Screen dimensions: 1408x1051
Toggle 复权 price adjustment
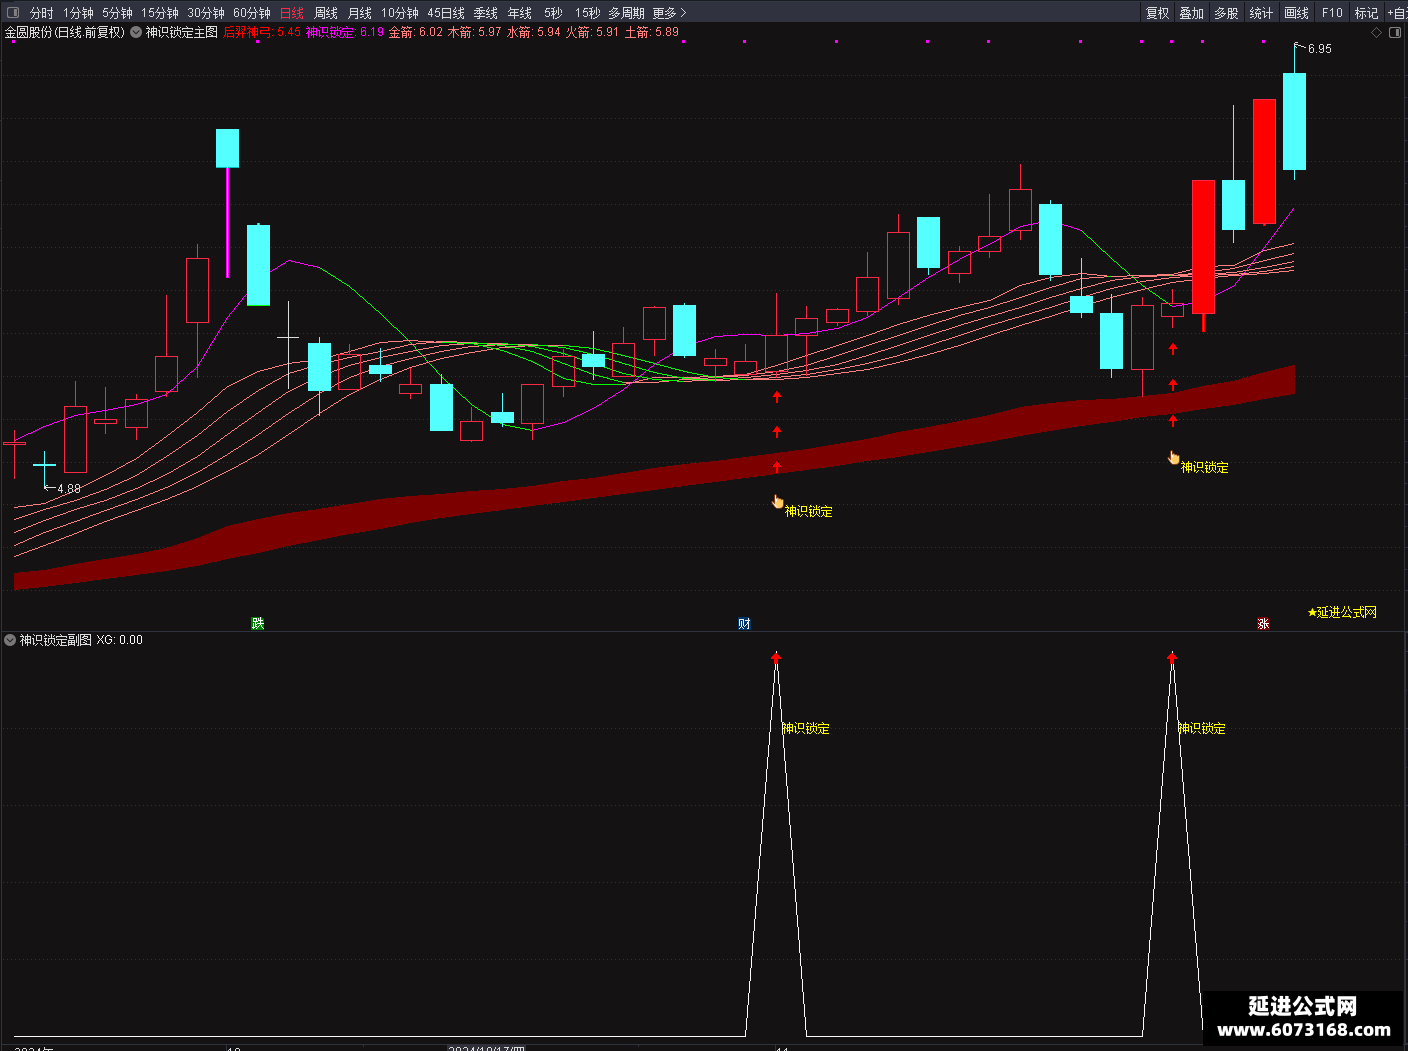pos(1158,13)
